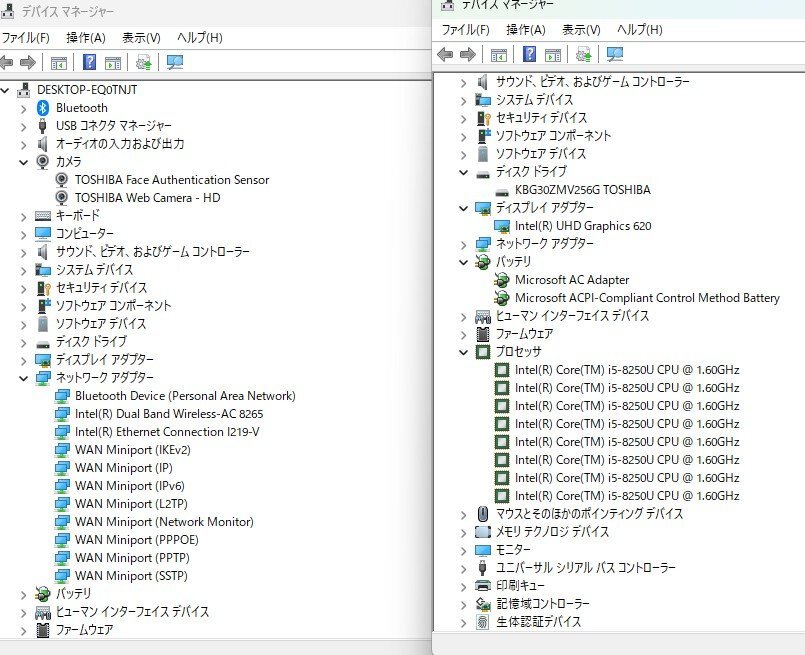
Task: Click show/hide console tree icon, left window
Action: [59, 63]
